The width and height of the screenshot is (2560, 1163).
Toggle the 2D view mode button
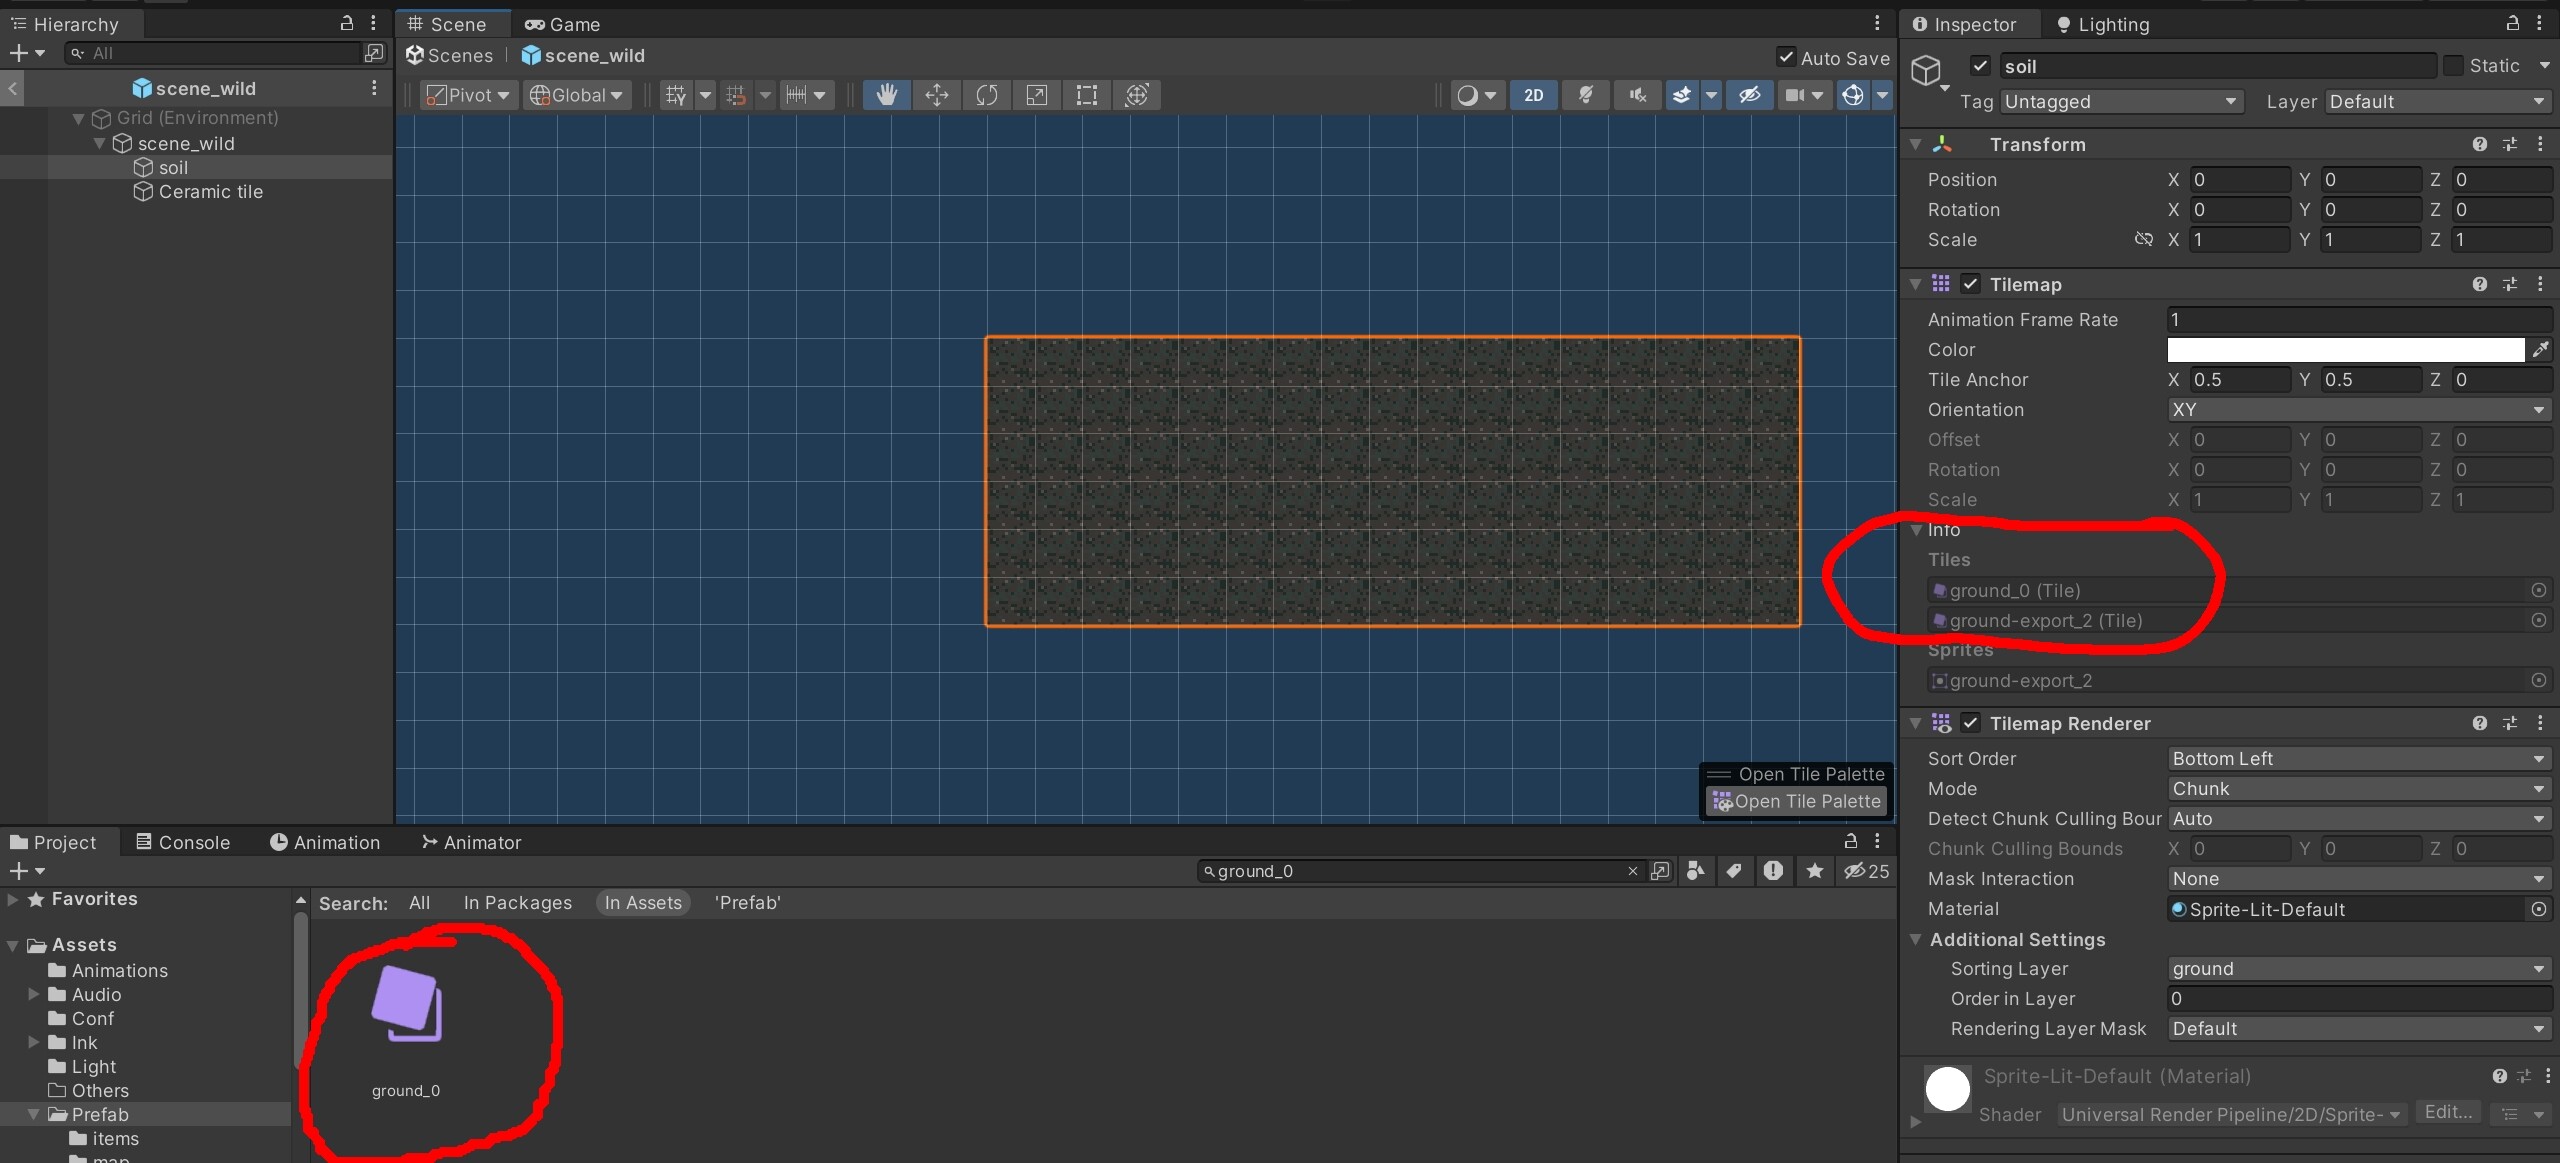click(1533, 94)
